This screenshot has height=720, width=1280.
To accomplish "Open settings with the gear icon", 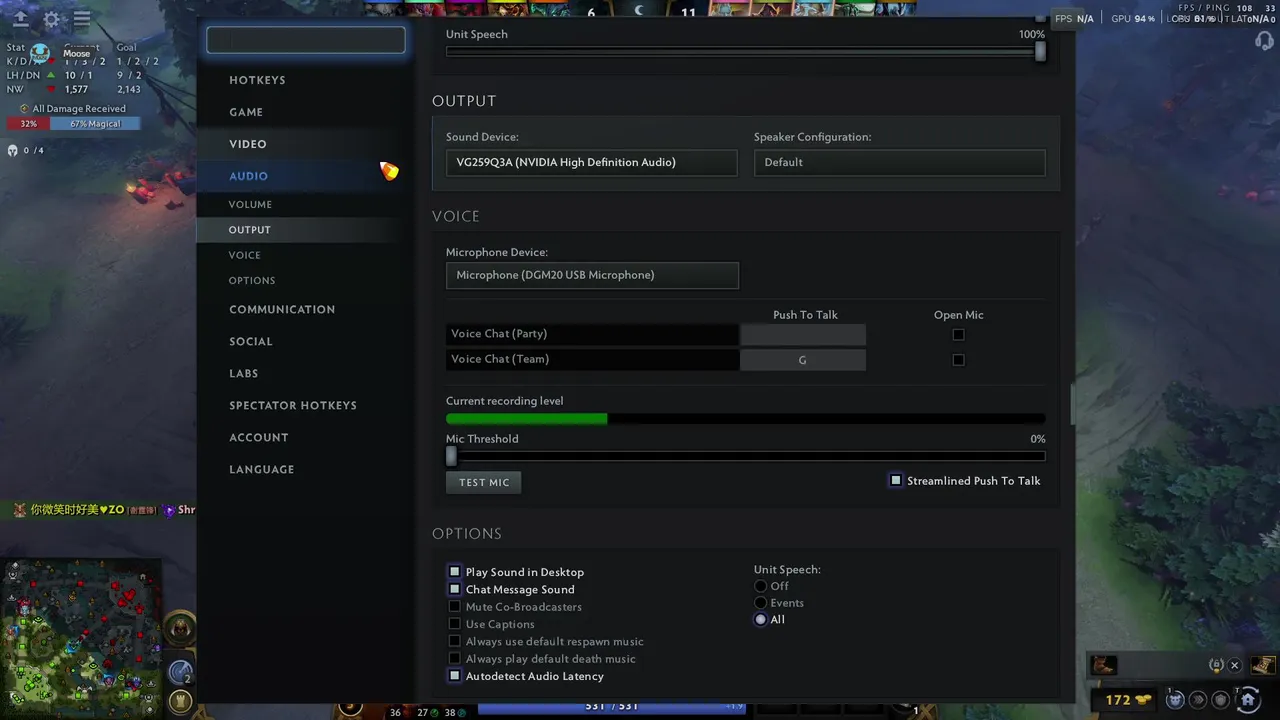I will coord(51,19).
